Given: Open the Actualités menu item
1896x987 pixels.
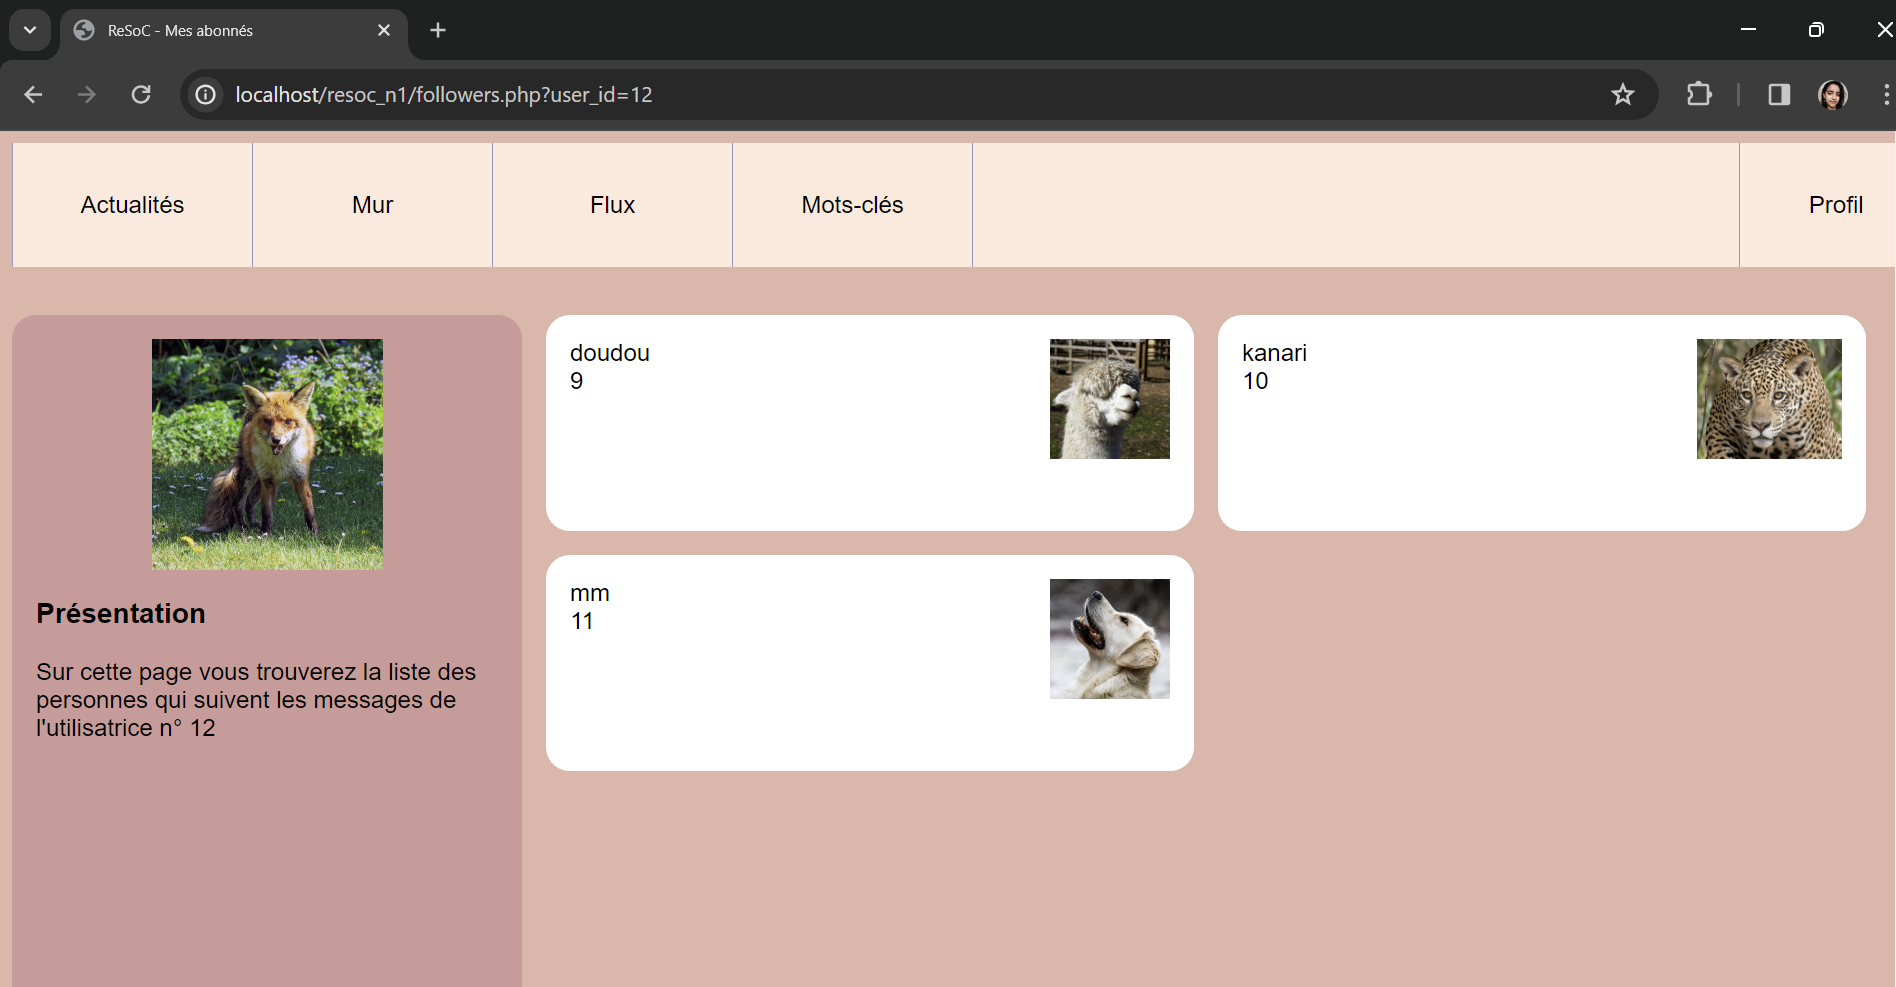Looking at the screenshot, I should (x=132, y=205).
